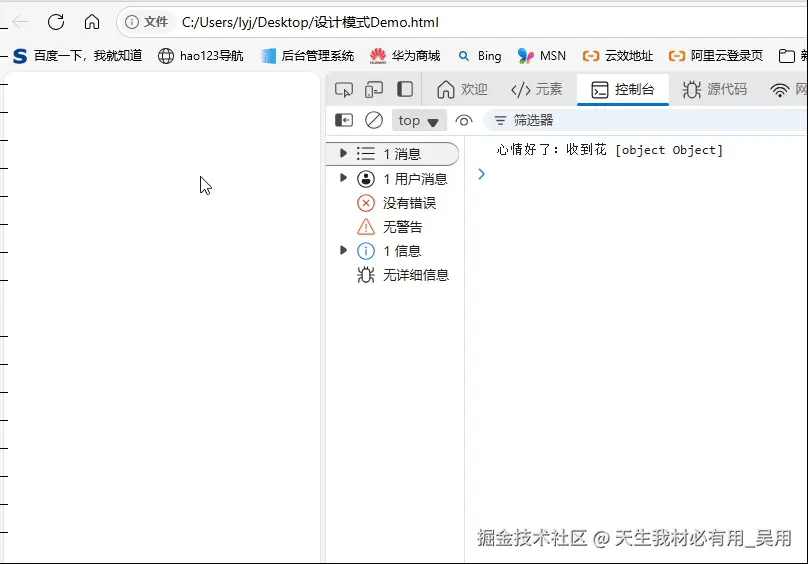
Task: Activate the inspect element picker tool
Action: tap(344, 90)
